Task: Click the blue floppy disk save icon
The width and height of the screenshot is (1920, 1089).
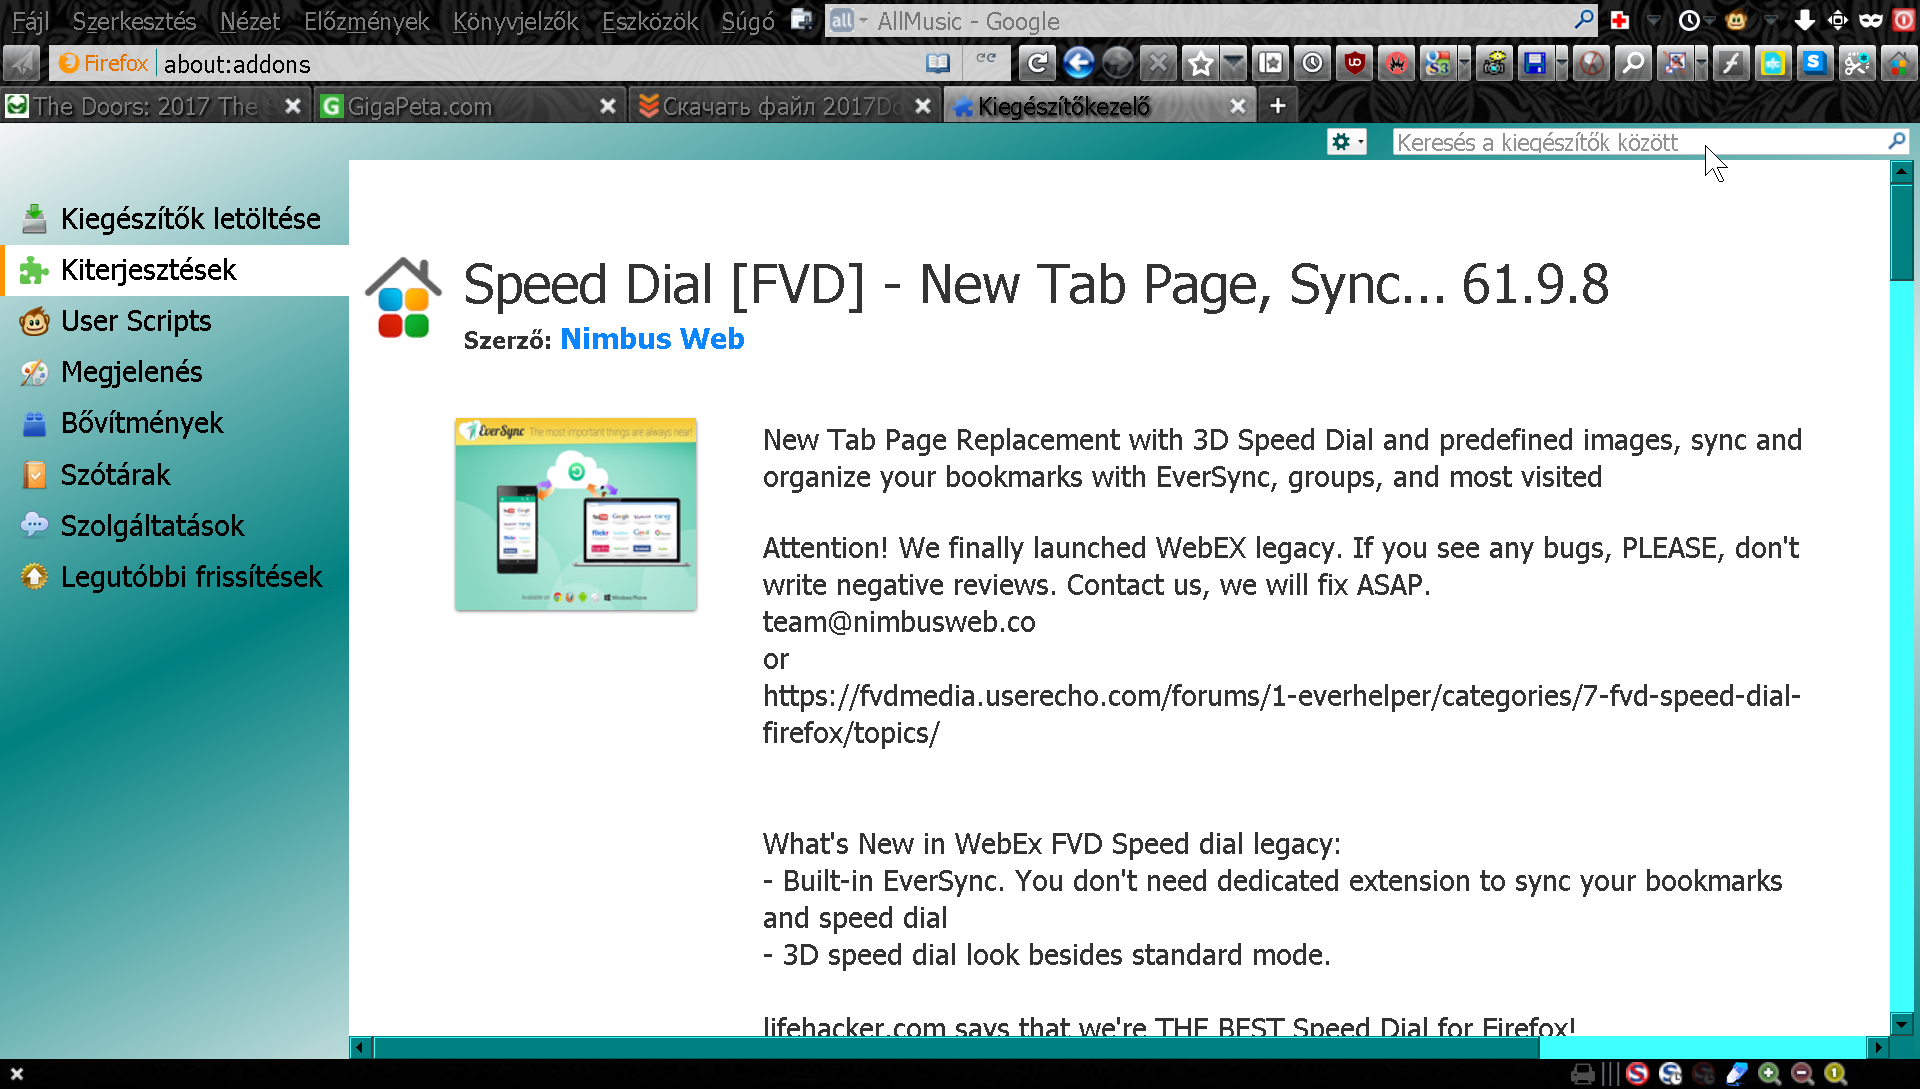Action: [1534, 64]
